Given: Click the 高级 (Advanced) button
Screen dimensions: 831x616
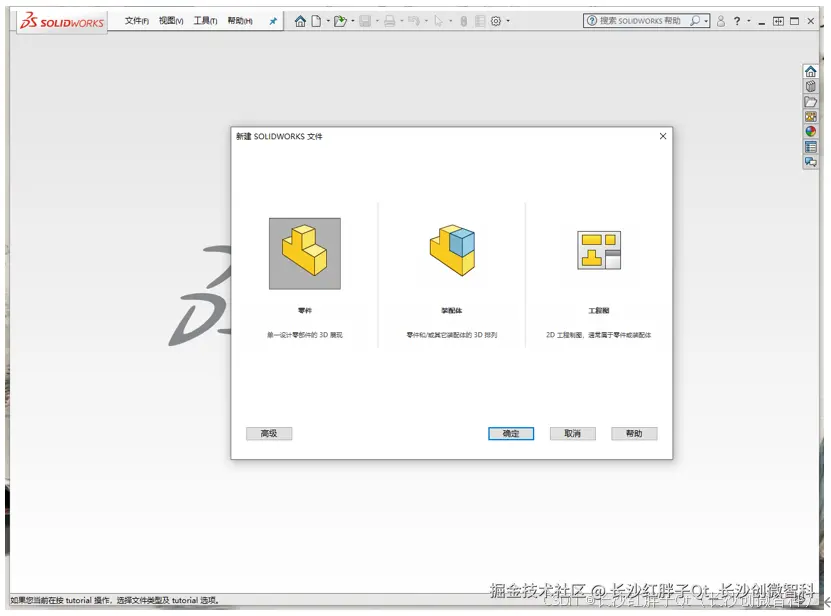Looking at the screenshot, I should click(269, 434).
